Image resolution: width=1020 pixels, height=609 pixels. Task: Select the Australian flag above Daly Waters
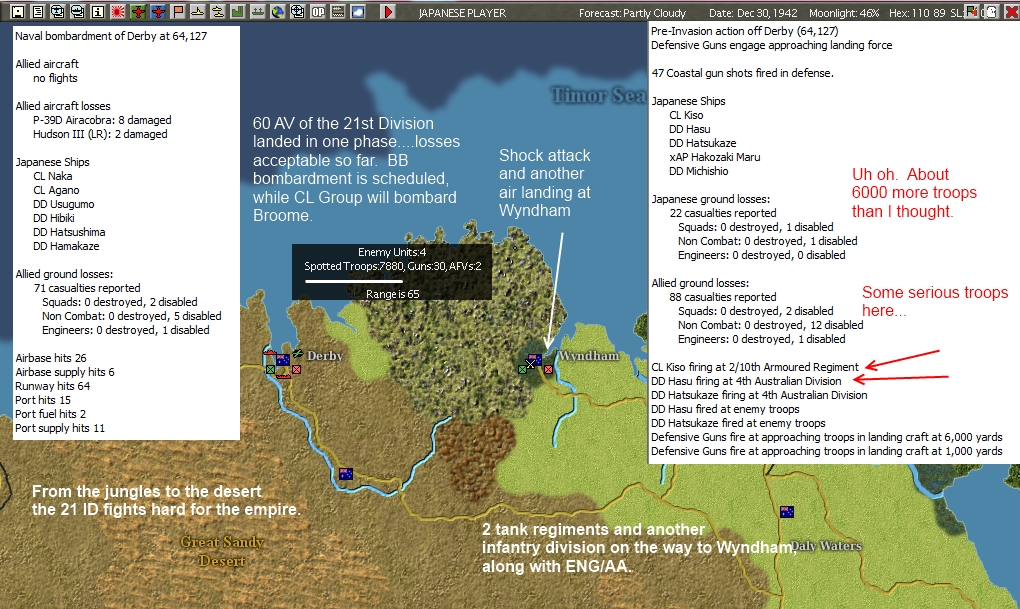(x=786, y=511)
